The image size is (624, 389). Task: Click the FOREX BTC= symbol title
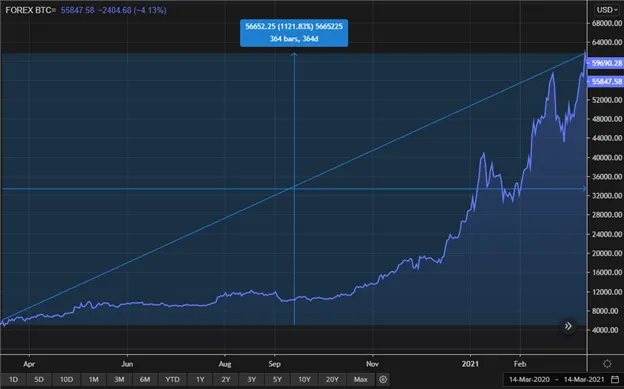[31, 10]
